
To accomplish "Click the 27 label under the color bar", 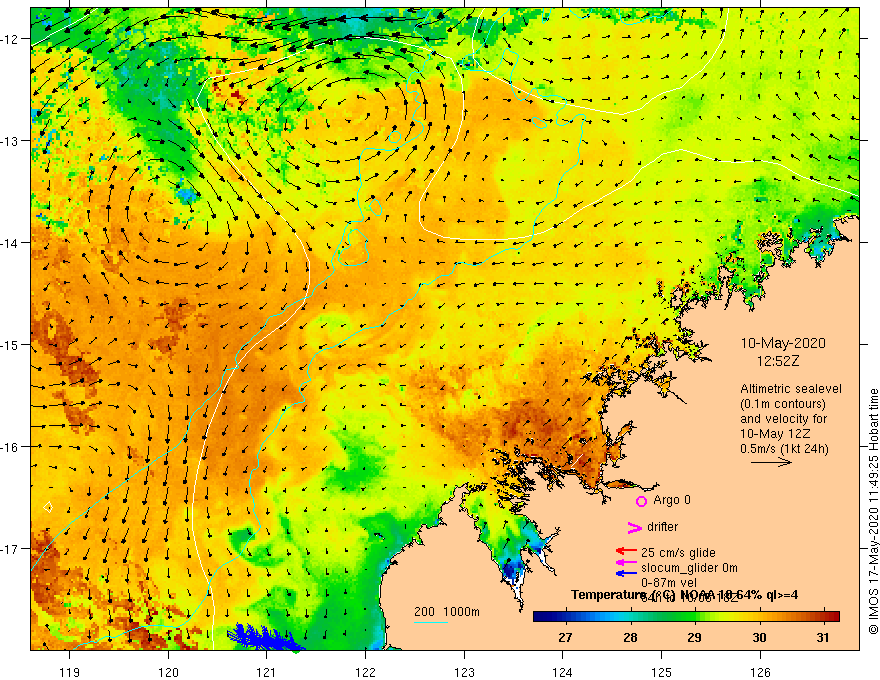I will tap(565, 637).
